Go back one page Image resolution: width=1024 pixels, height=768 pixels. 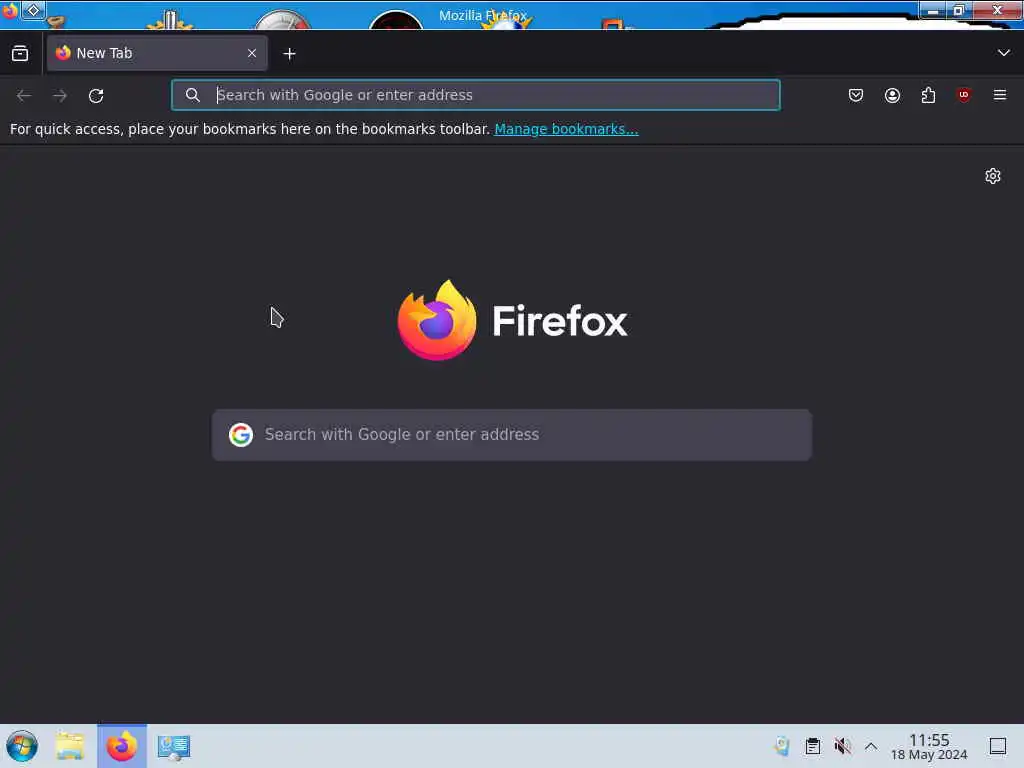(24, 95)
